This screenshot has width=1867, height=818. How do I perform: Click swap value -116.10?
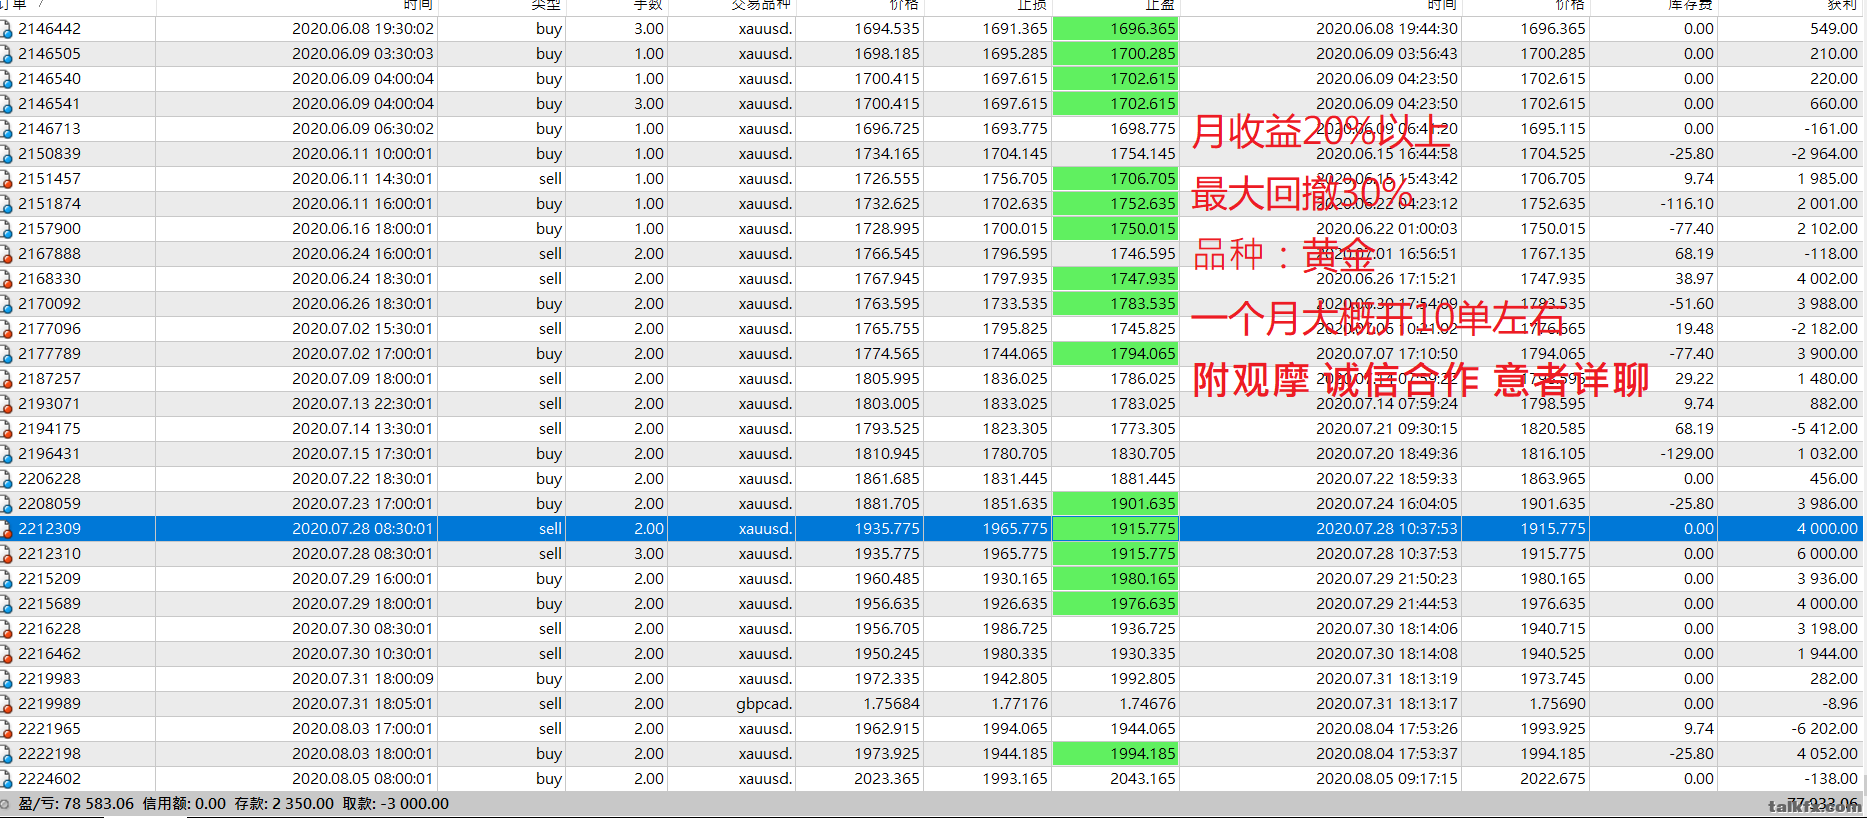click(x=1687, y=204)
